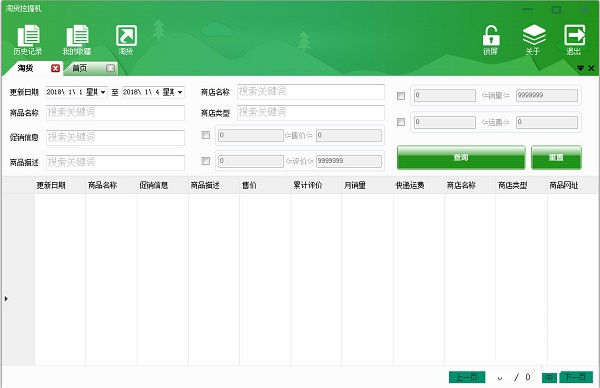This screenshot has height=388, width=600.
Task: Click the 锁屏 lock screen icon
Action: [491, 39]
